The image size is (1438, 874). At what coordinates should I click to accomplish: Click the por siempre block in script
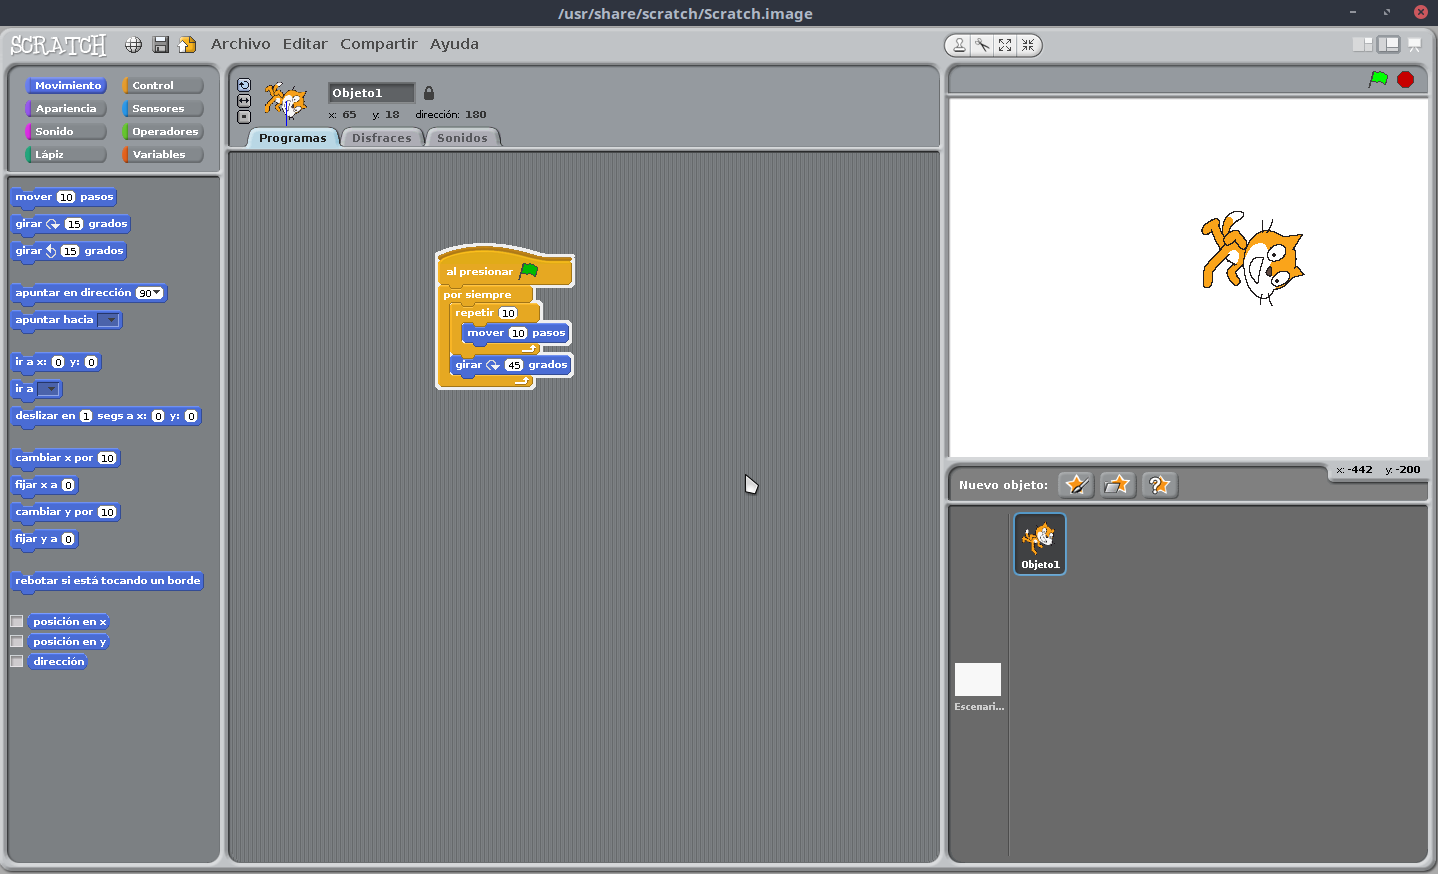click(x=478, y=295)
